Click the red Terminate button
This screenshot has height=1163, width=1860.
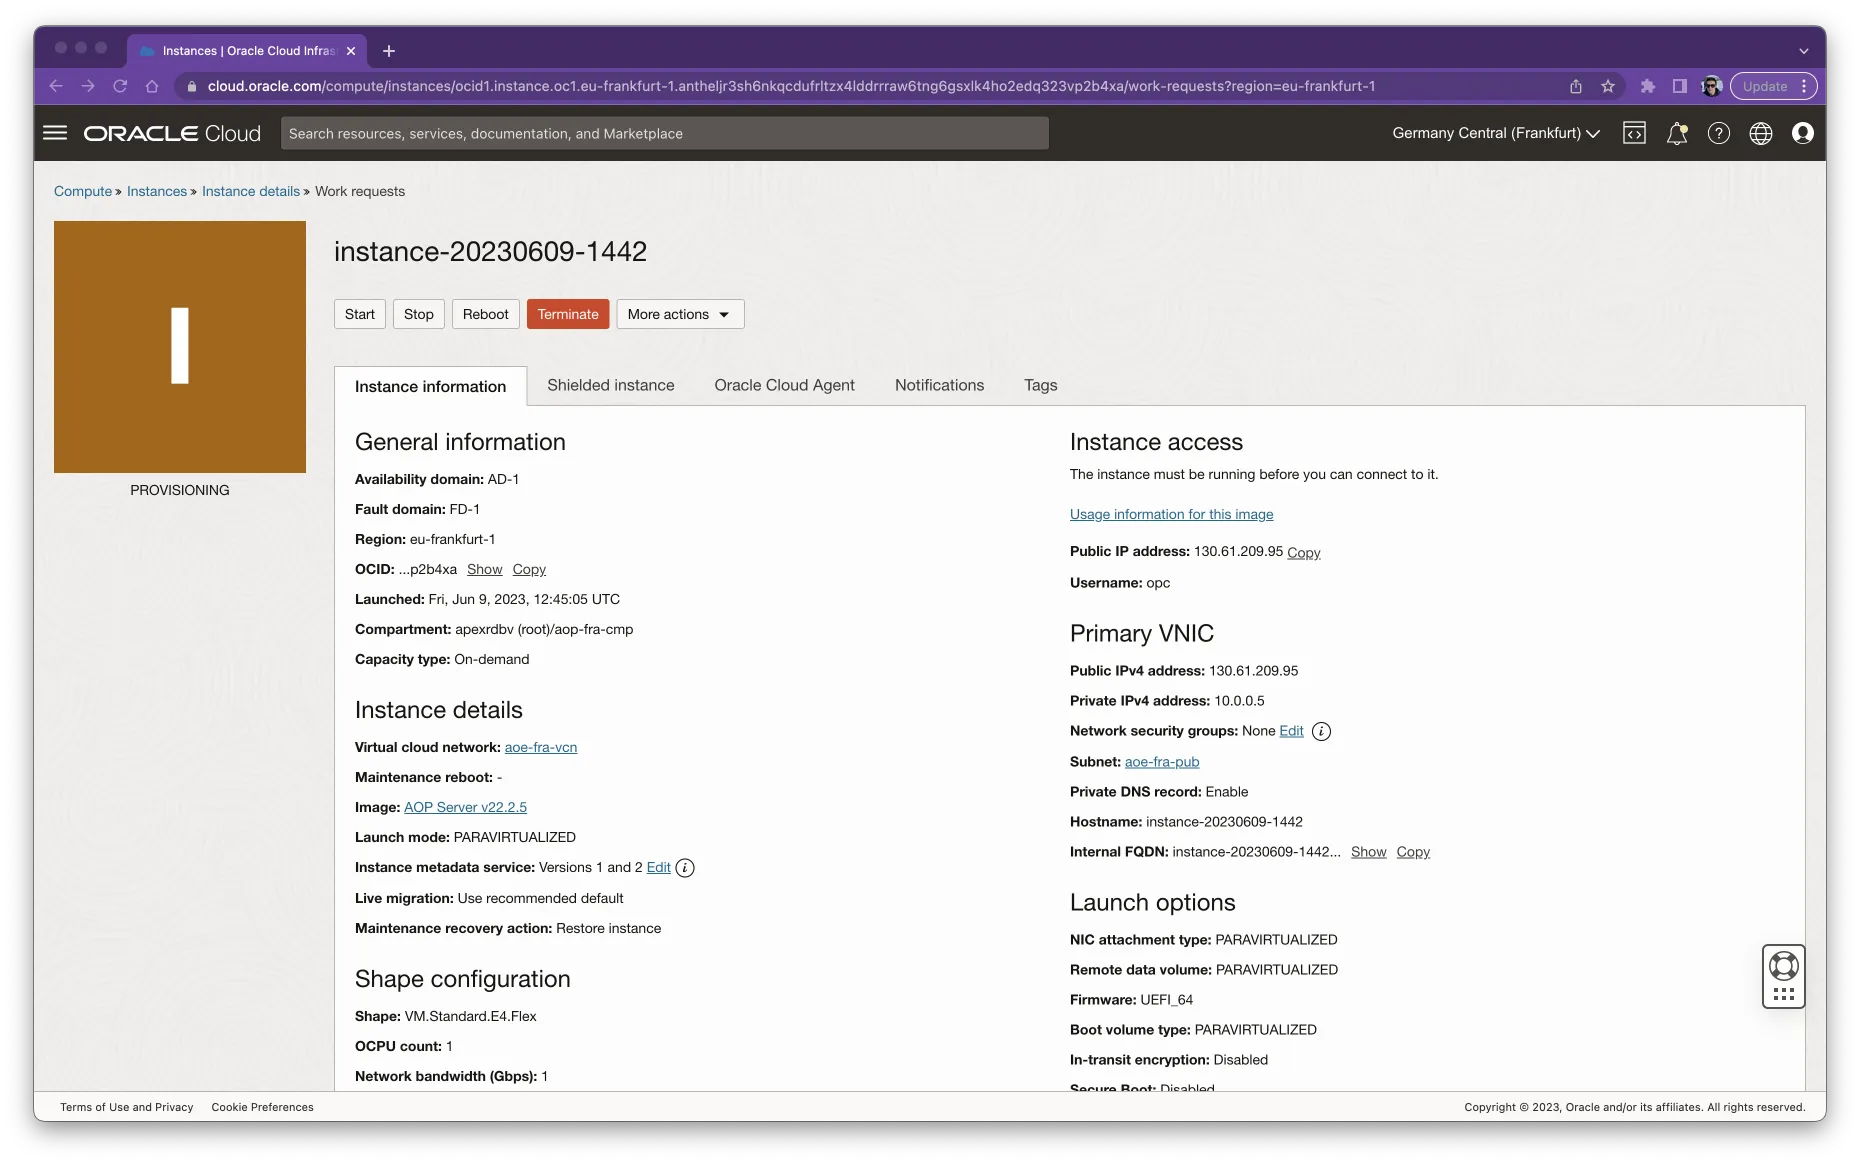coord(568,314)
